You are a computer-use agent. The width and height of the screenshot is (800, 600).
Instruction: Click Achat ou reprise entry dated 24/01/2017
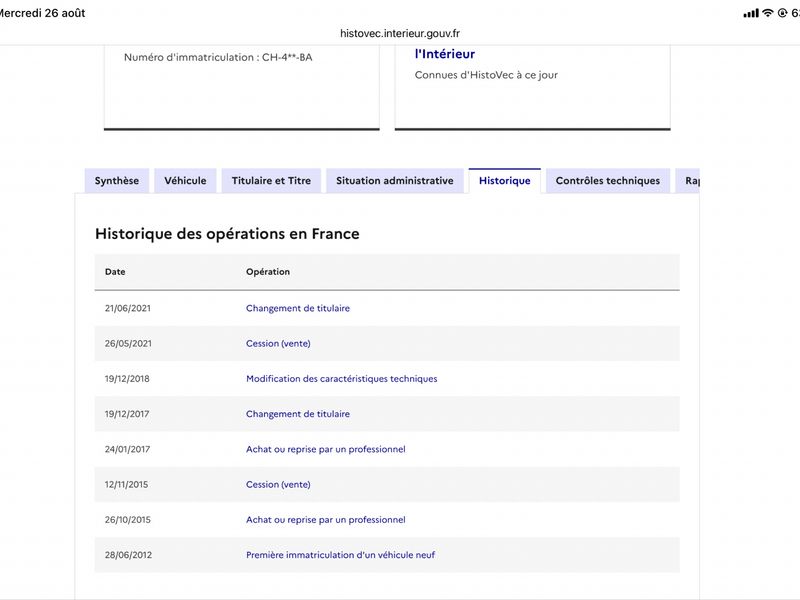tap(326, 449)
